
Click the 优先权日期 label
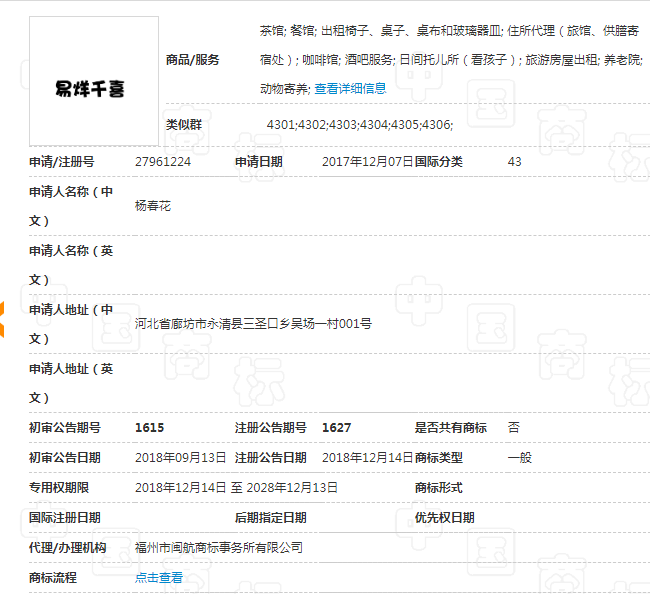[x=445, y=518]
